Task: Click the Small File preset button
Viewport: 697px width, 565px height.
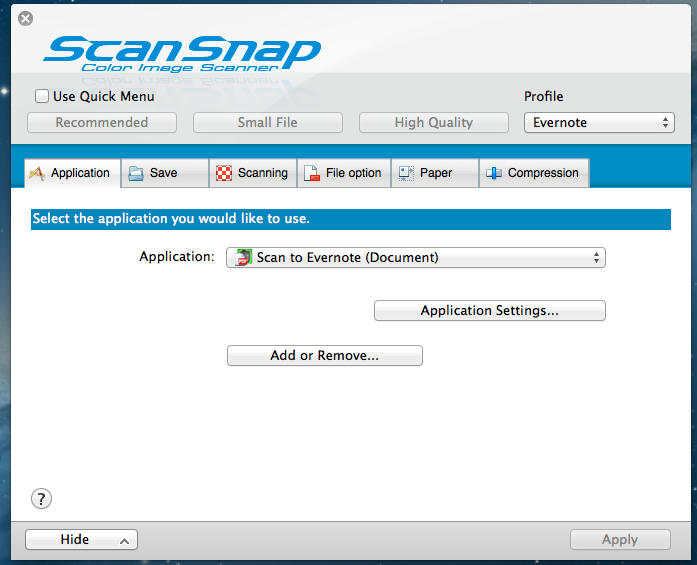Action: pyautogui.click(x=268, y=123)
